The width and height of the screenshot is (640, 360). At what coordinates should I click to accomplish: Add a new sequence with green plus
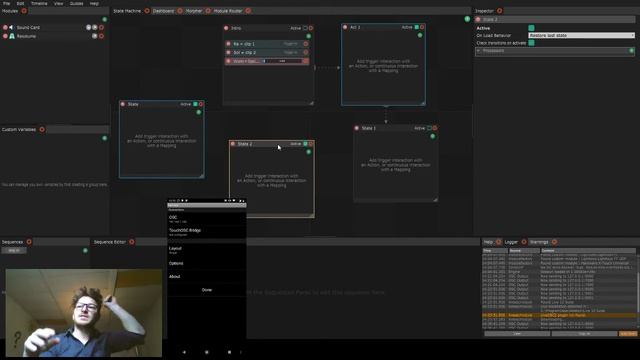point(85,250)
